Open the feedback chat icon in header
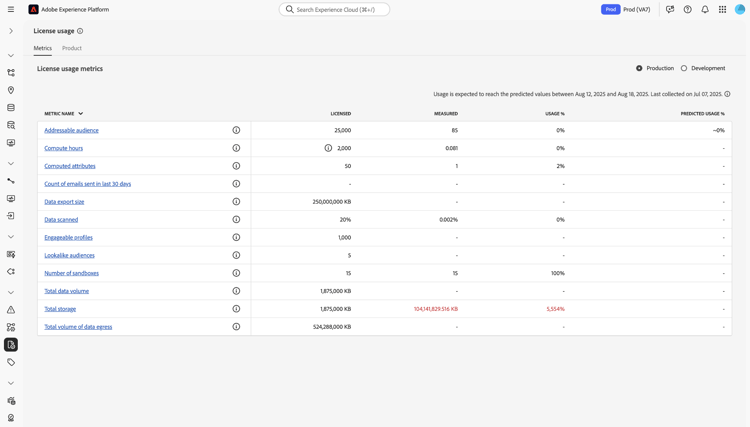The width and height of the screenshot is (750, 427). pos(670,10)
